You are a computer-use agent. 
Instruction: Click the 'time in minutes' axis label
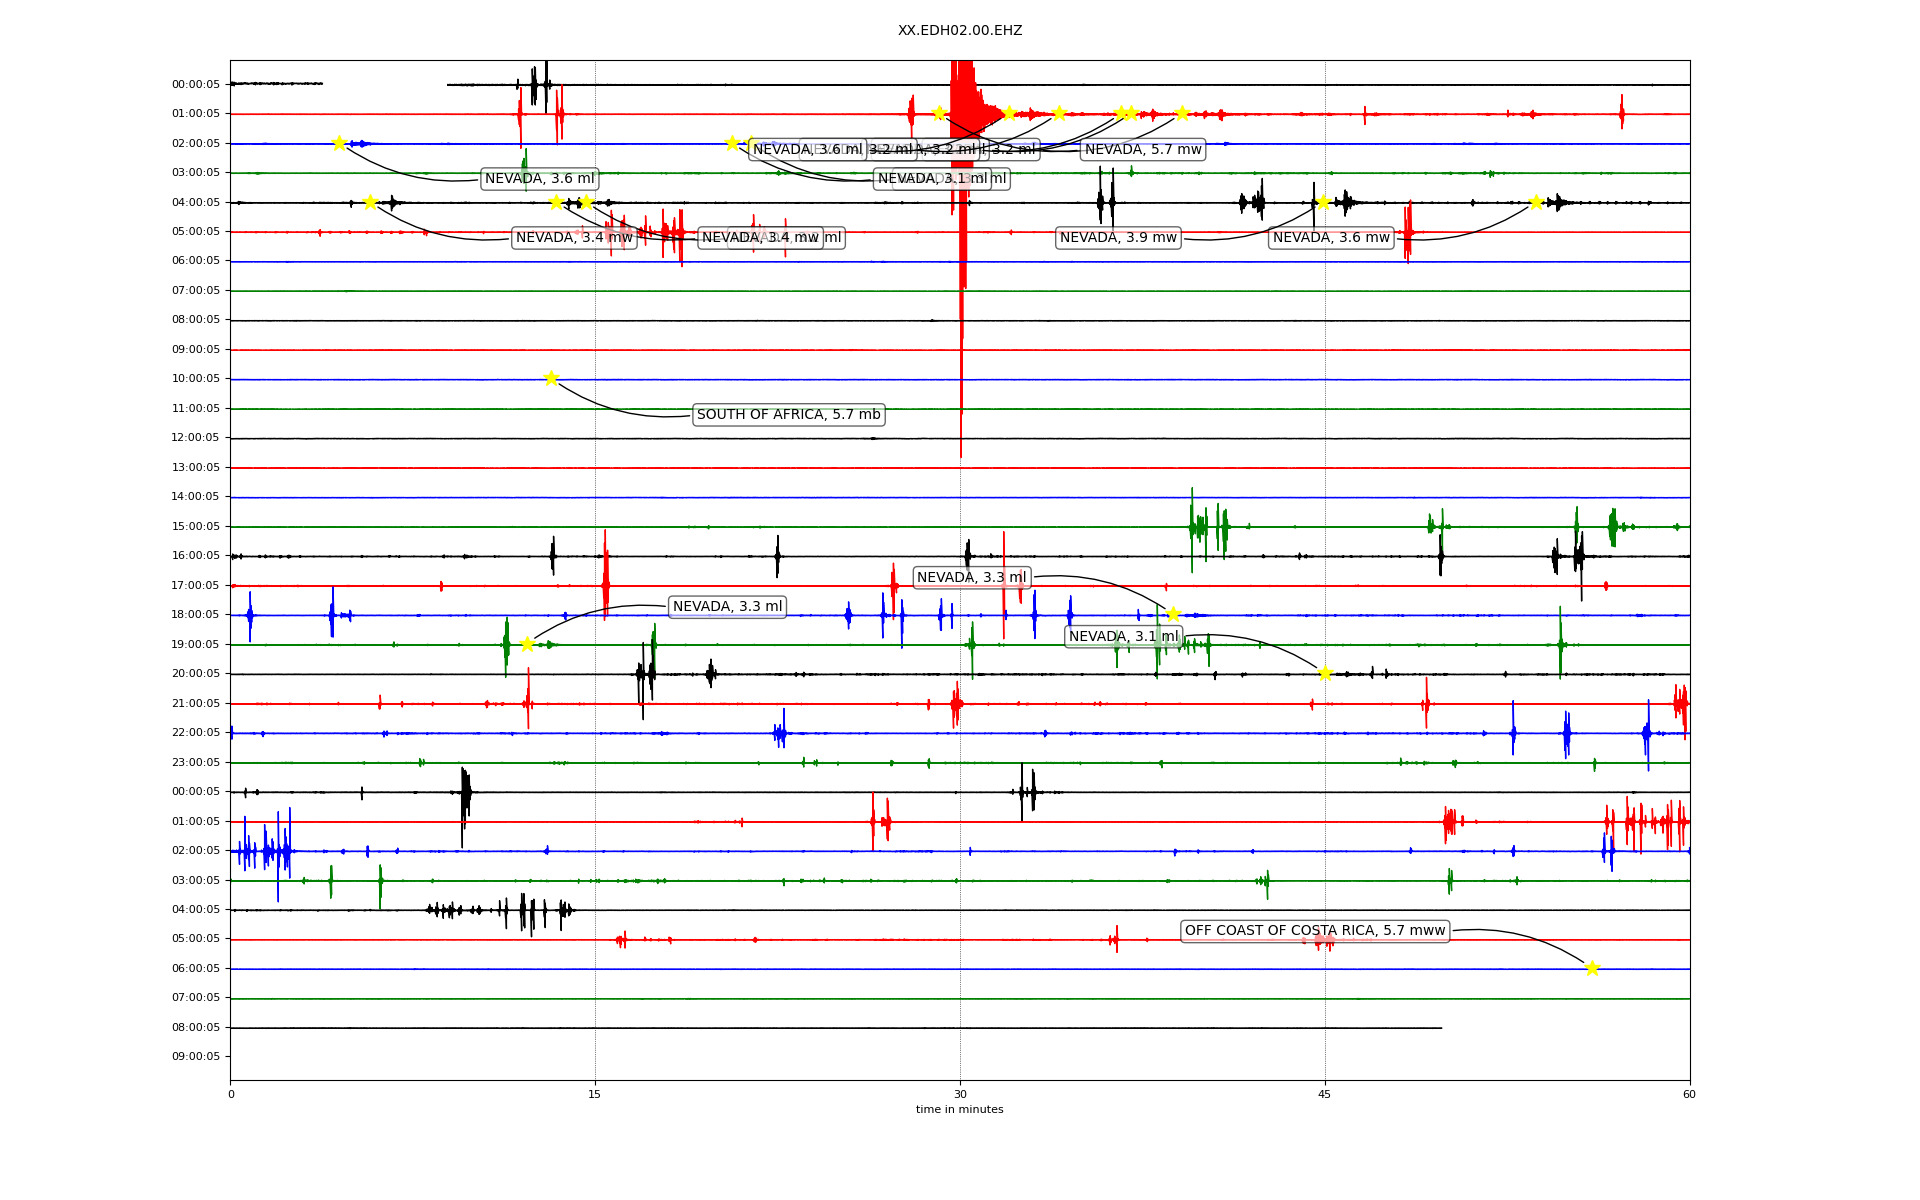tap(959, 1109)
